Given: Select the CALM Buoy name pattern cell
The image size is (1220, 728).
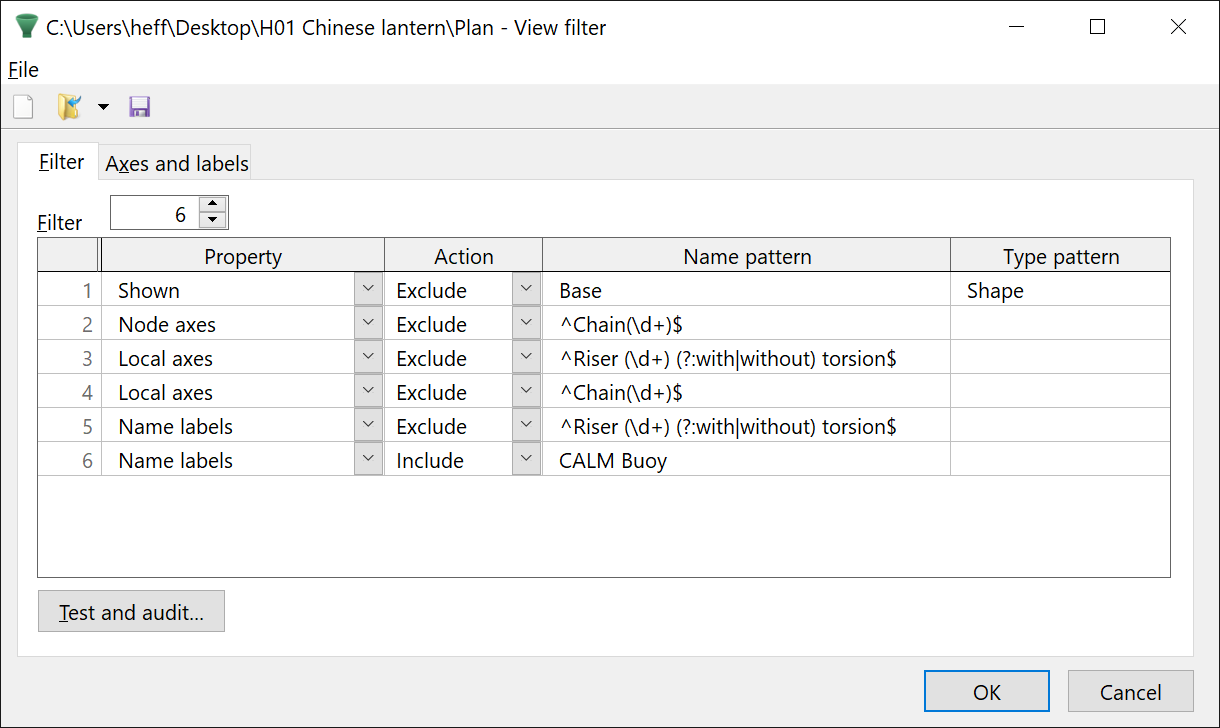Looking at the screenshot, I should coord(745,460).
